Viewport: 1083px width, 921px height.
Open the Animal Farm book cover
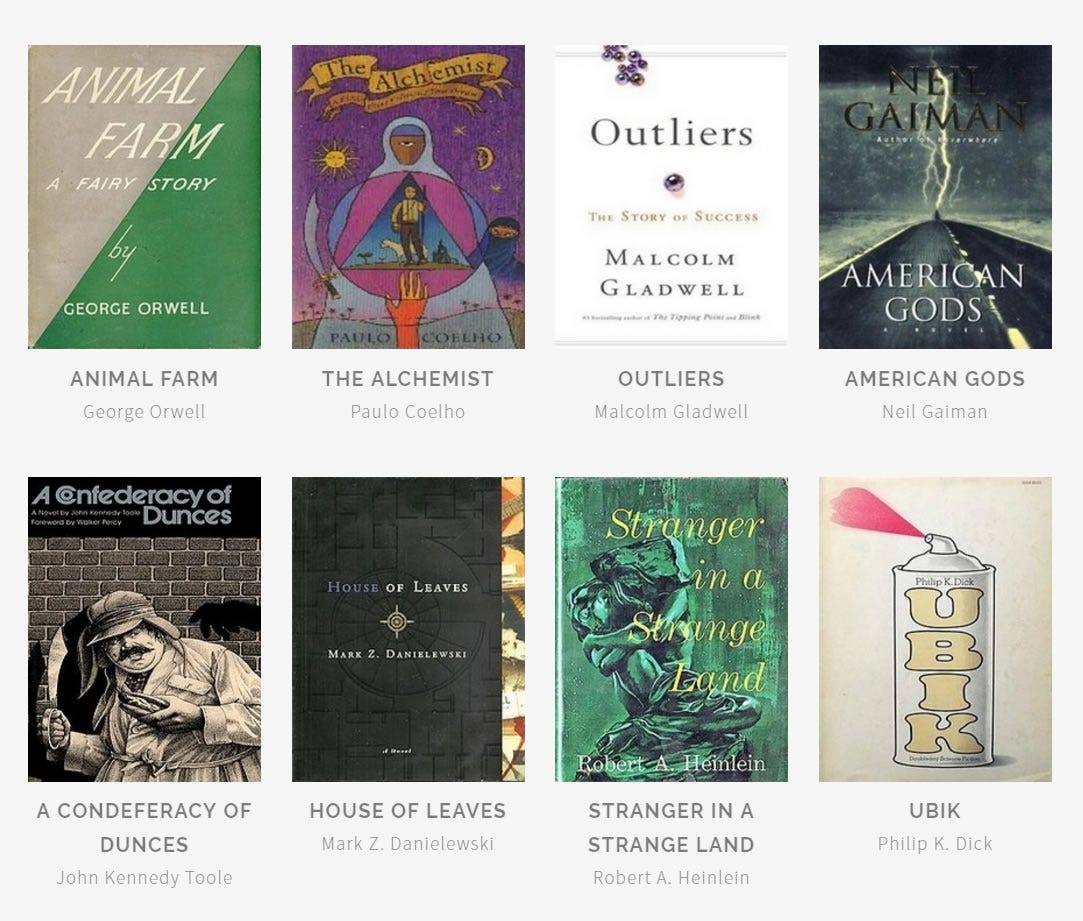coord(144,197)
